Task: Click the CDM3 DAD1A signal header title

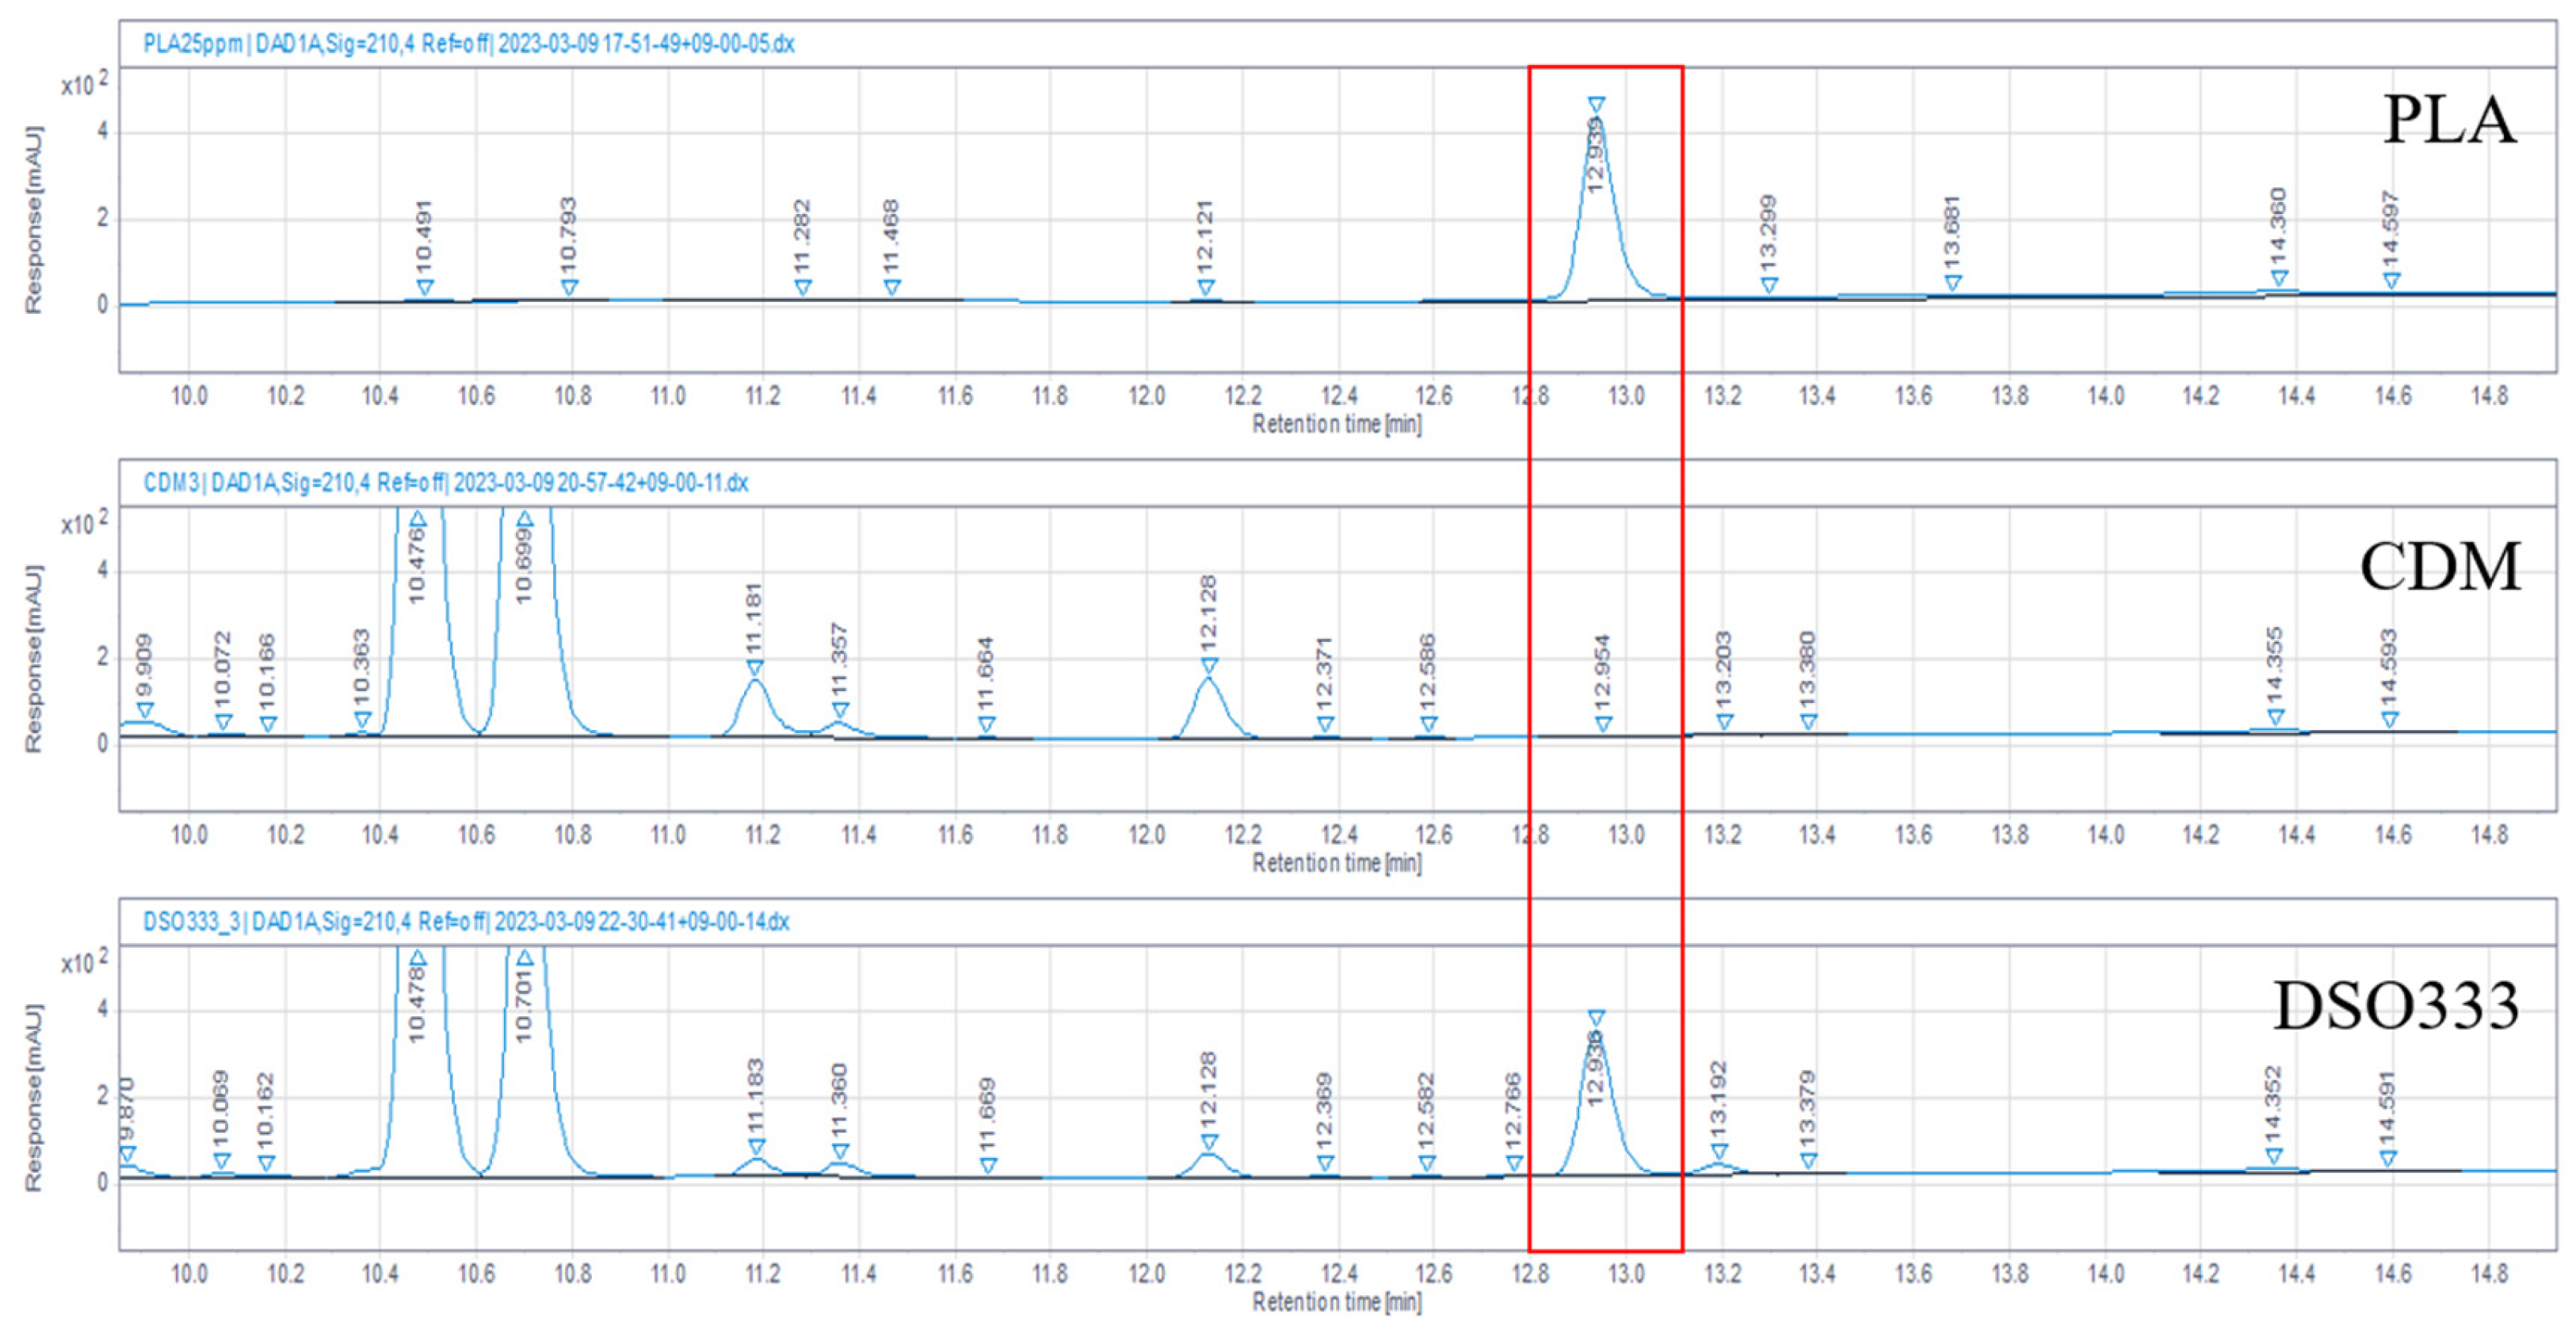Action: point(446,483)
